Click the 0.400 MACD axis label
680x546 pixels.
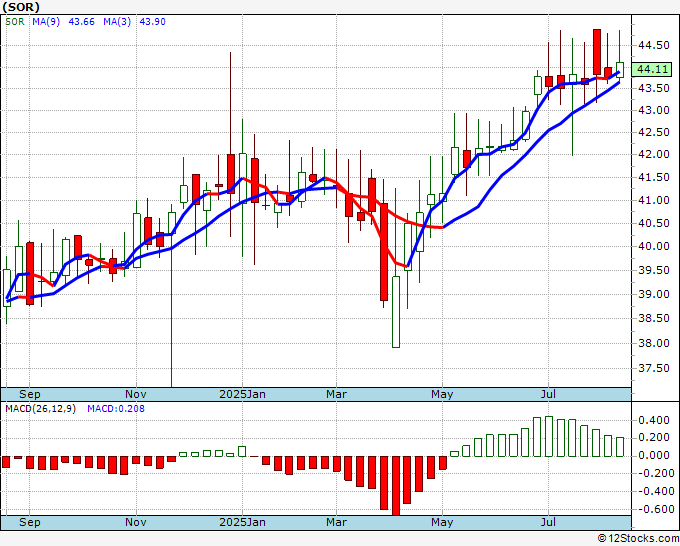tap(654, 420)
